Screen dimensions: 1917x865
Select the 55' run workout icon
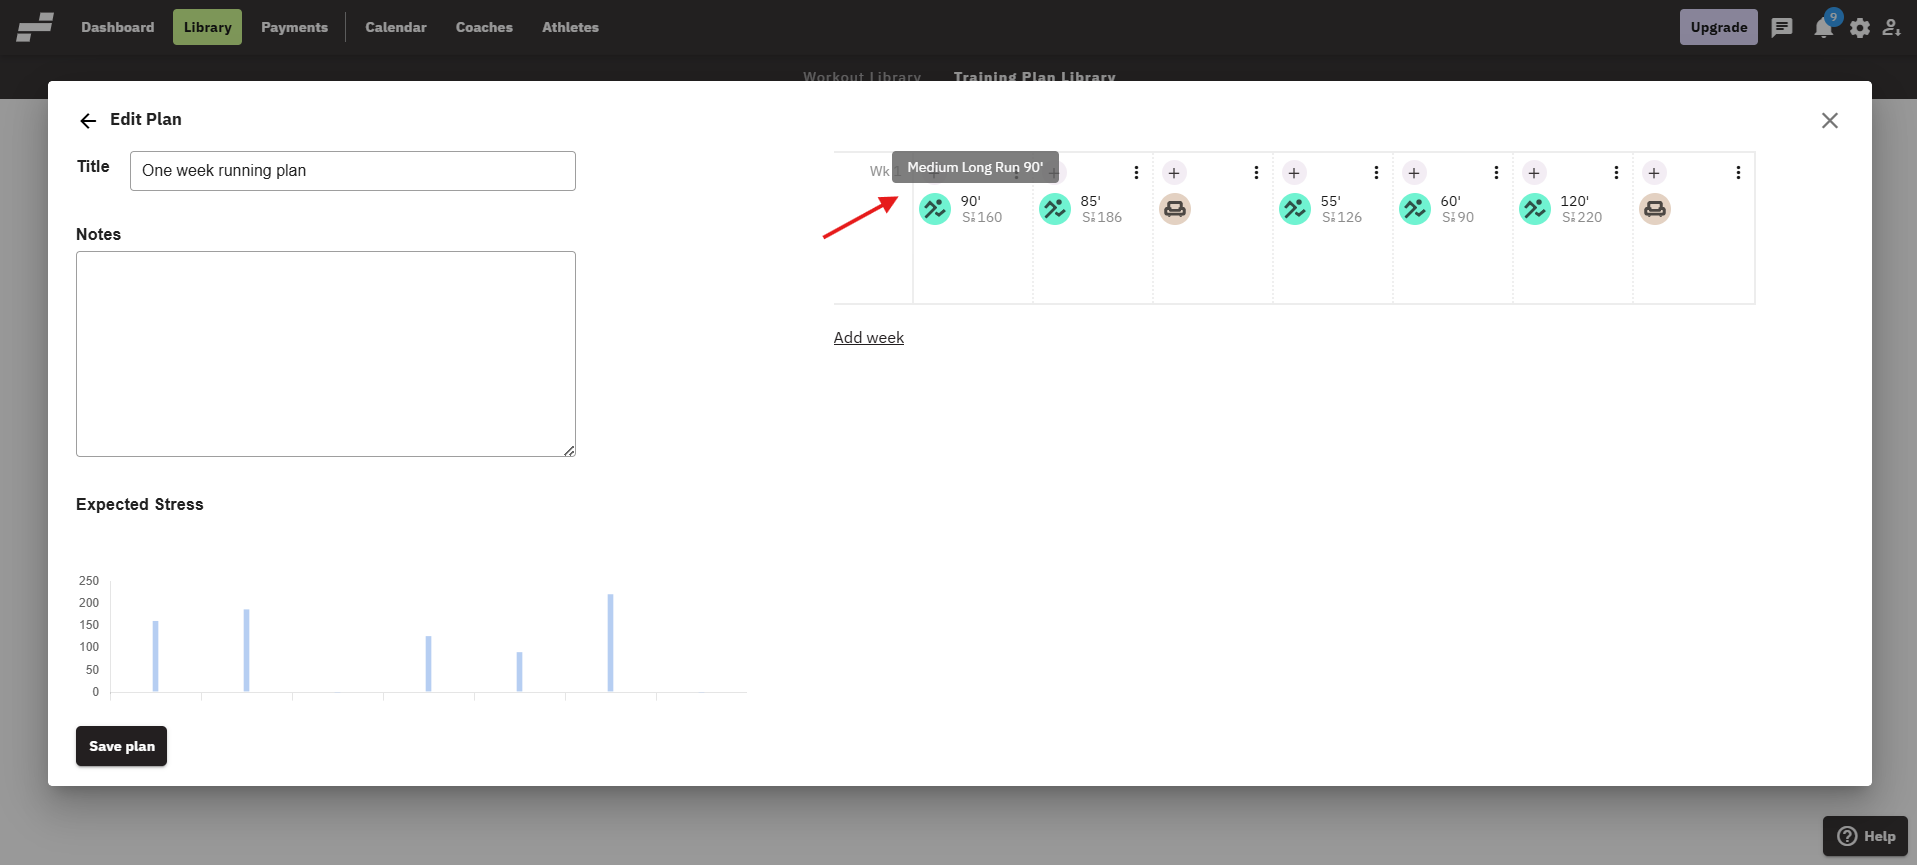click(x=1295, y=209)
